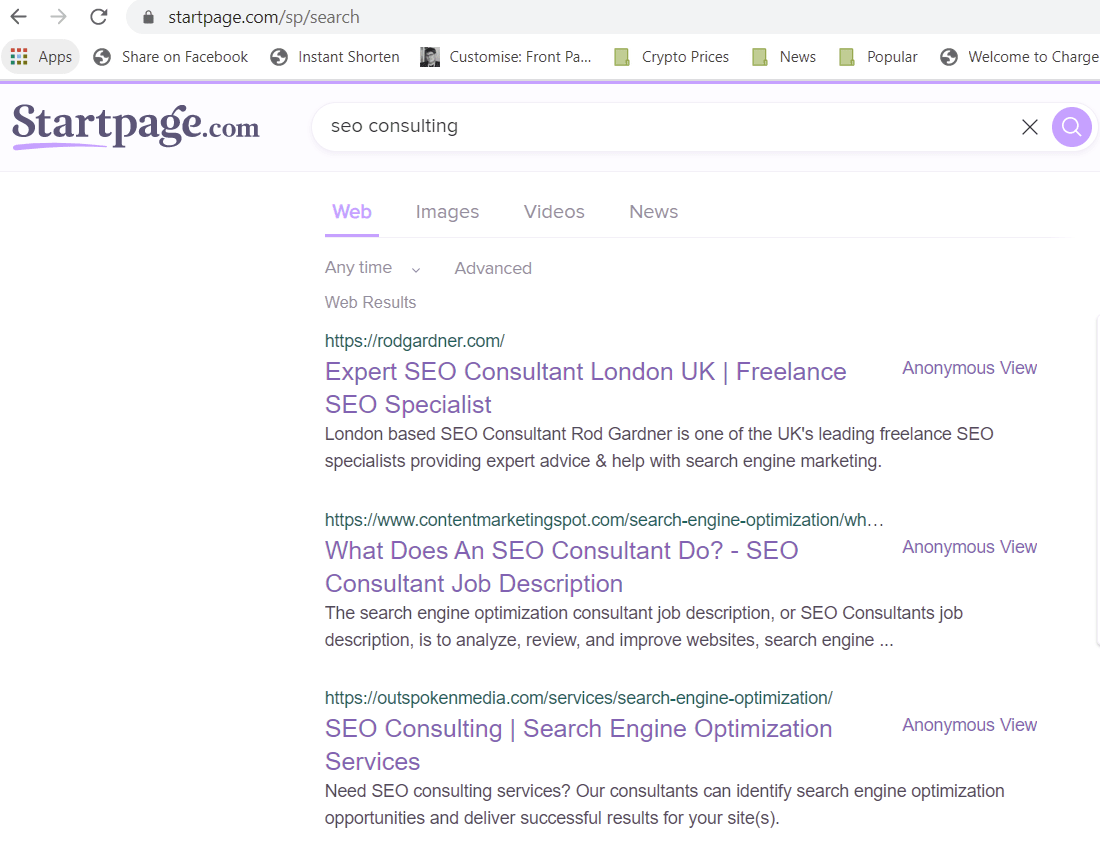This screenshot has width=1100, height=844.
Task: Click the purple magnifier search button
Action: pyautogui.click(x=1071, y=127)
